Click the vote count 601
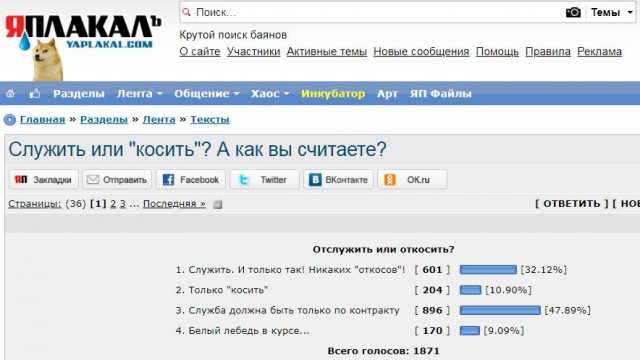Screen dimensions: 640x360 pyautogui.click(x=432, y=269)
